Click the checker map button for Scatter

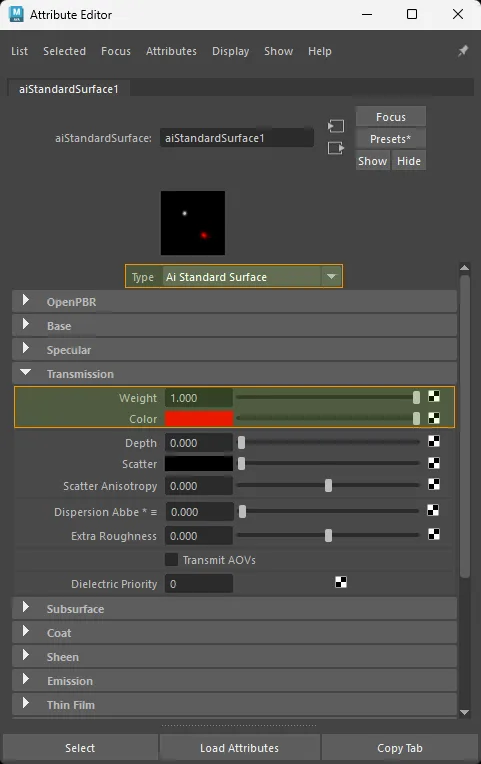point(434,463)
